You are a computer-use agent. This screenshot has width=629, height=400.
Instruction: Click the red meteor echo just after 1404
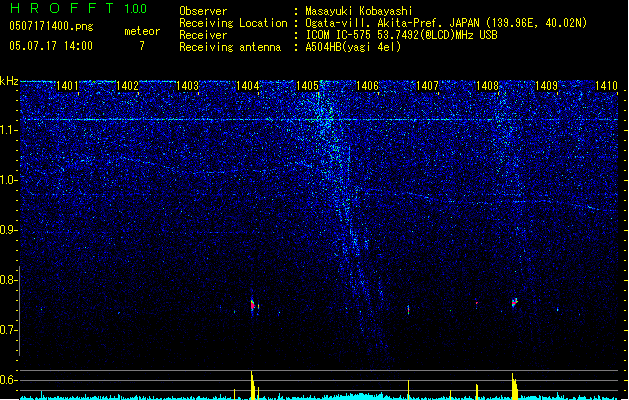[252, 306]
